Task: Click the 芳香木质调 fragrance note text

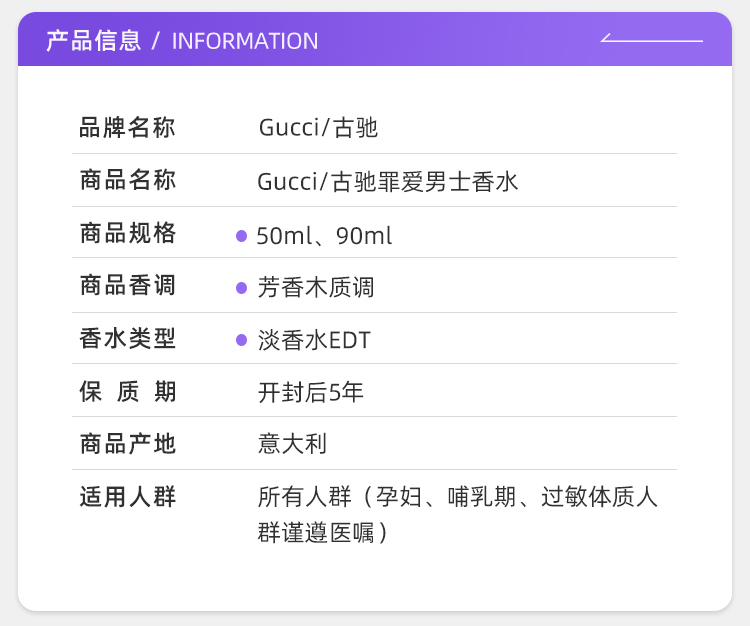Action: click(x=315, y=288)
